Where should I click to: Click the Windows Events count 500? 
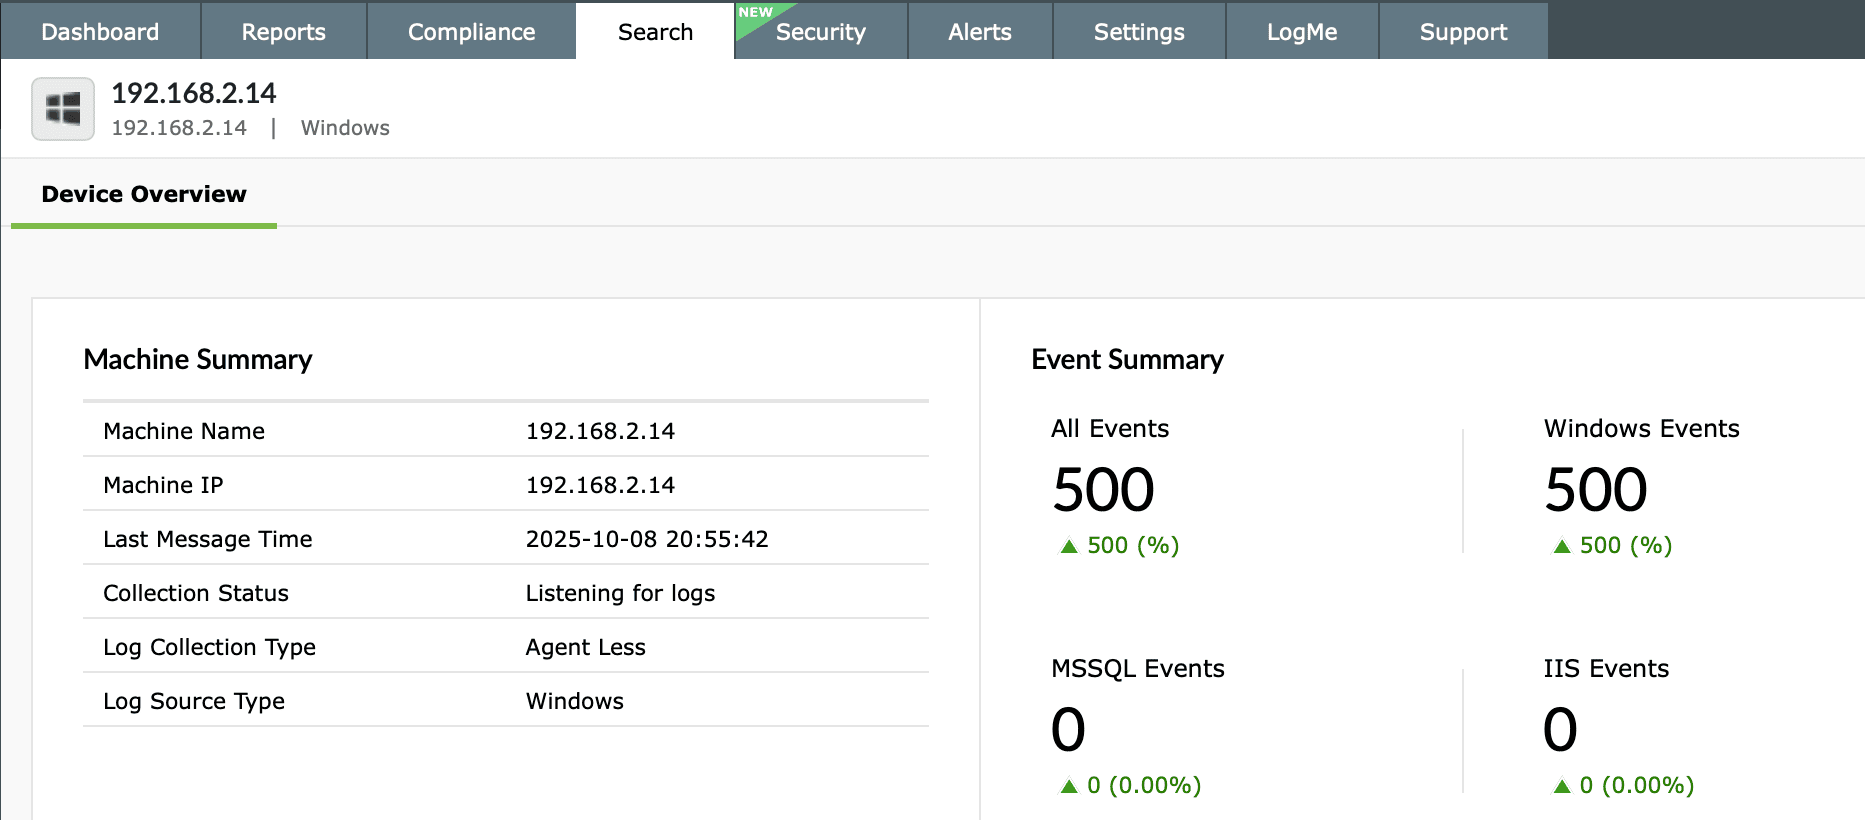coord(1596,490)
